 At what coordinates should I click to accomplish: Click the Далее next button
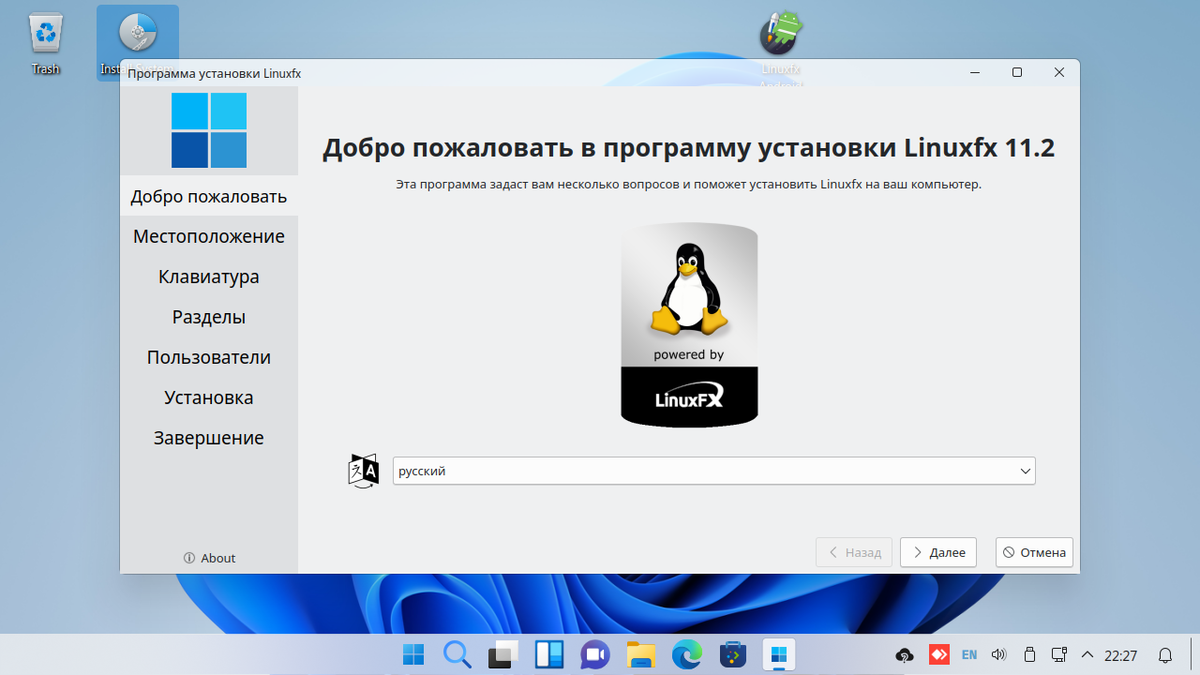click(938, 552)
